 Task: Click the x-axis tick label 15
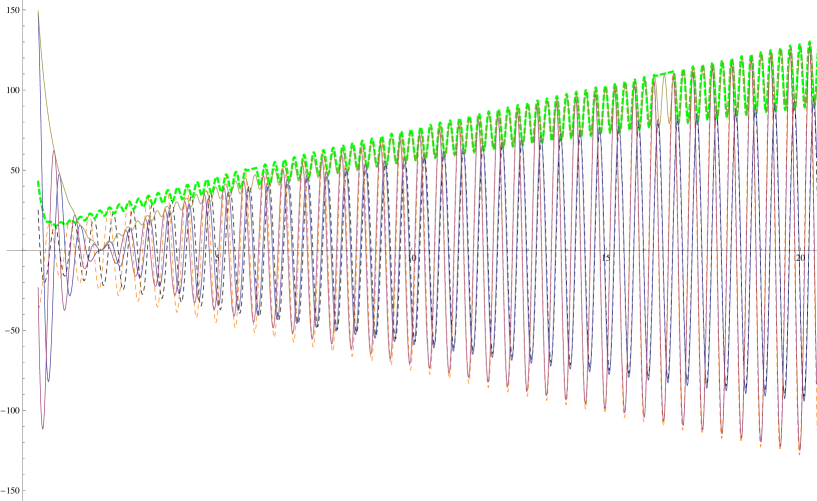coord(606,258)
